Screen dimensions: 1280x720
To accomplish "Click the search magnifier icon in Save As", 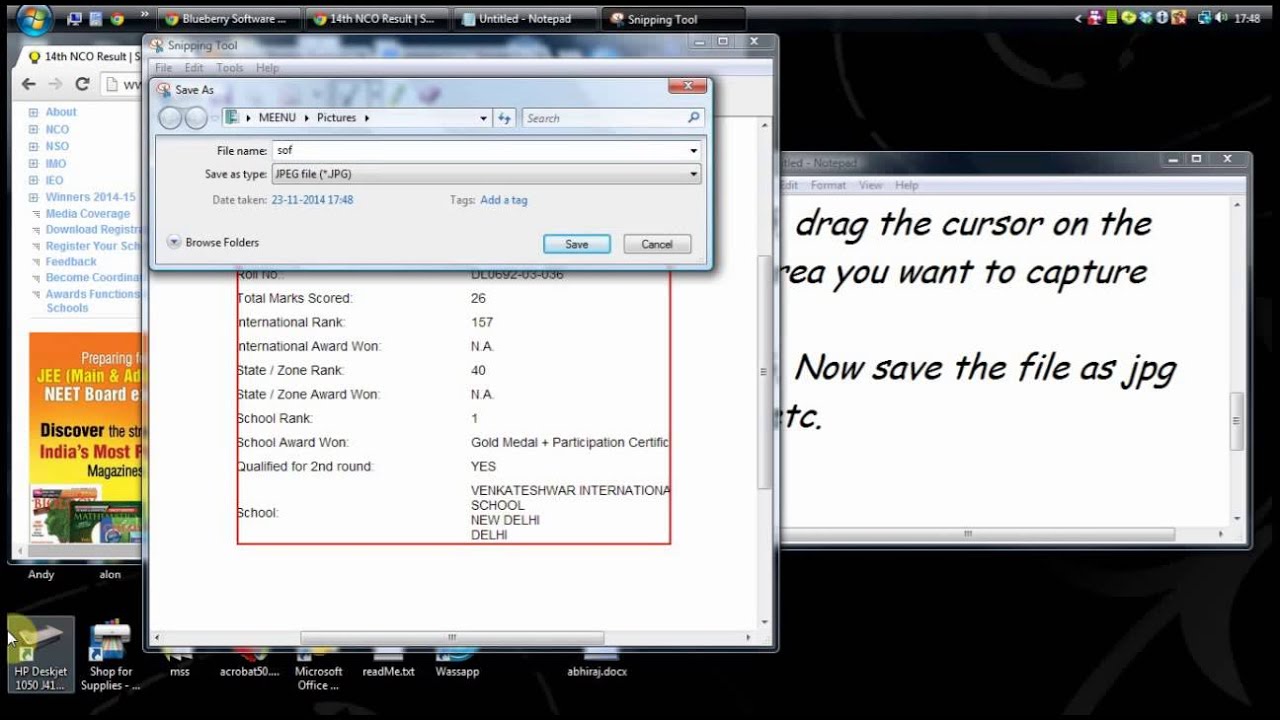I will point(694,118).
